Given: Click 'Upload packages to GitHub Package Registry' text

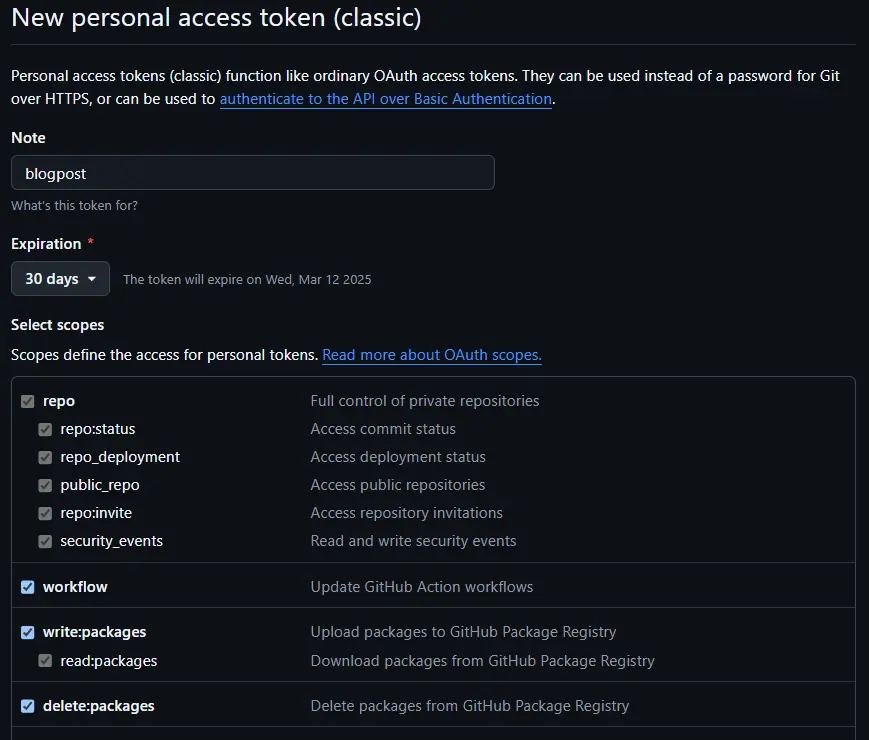Looking at the screenshot, I should [463, 632].
